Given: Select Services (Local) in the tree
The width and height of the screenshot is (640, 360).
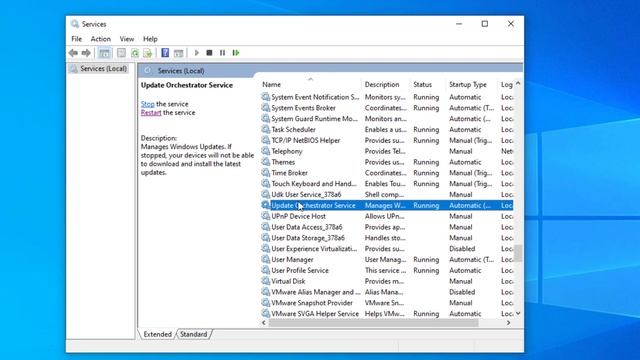Looking at the screenshot, I should 99,69.
